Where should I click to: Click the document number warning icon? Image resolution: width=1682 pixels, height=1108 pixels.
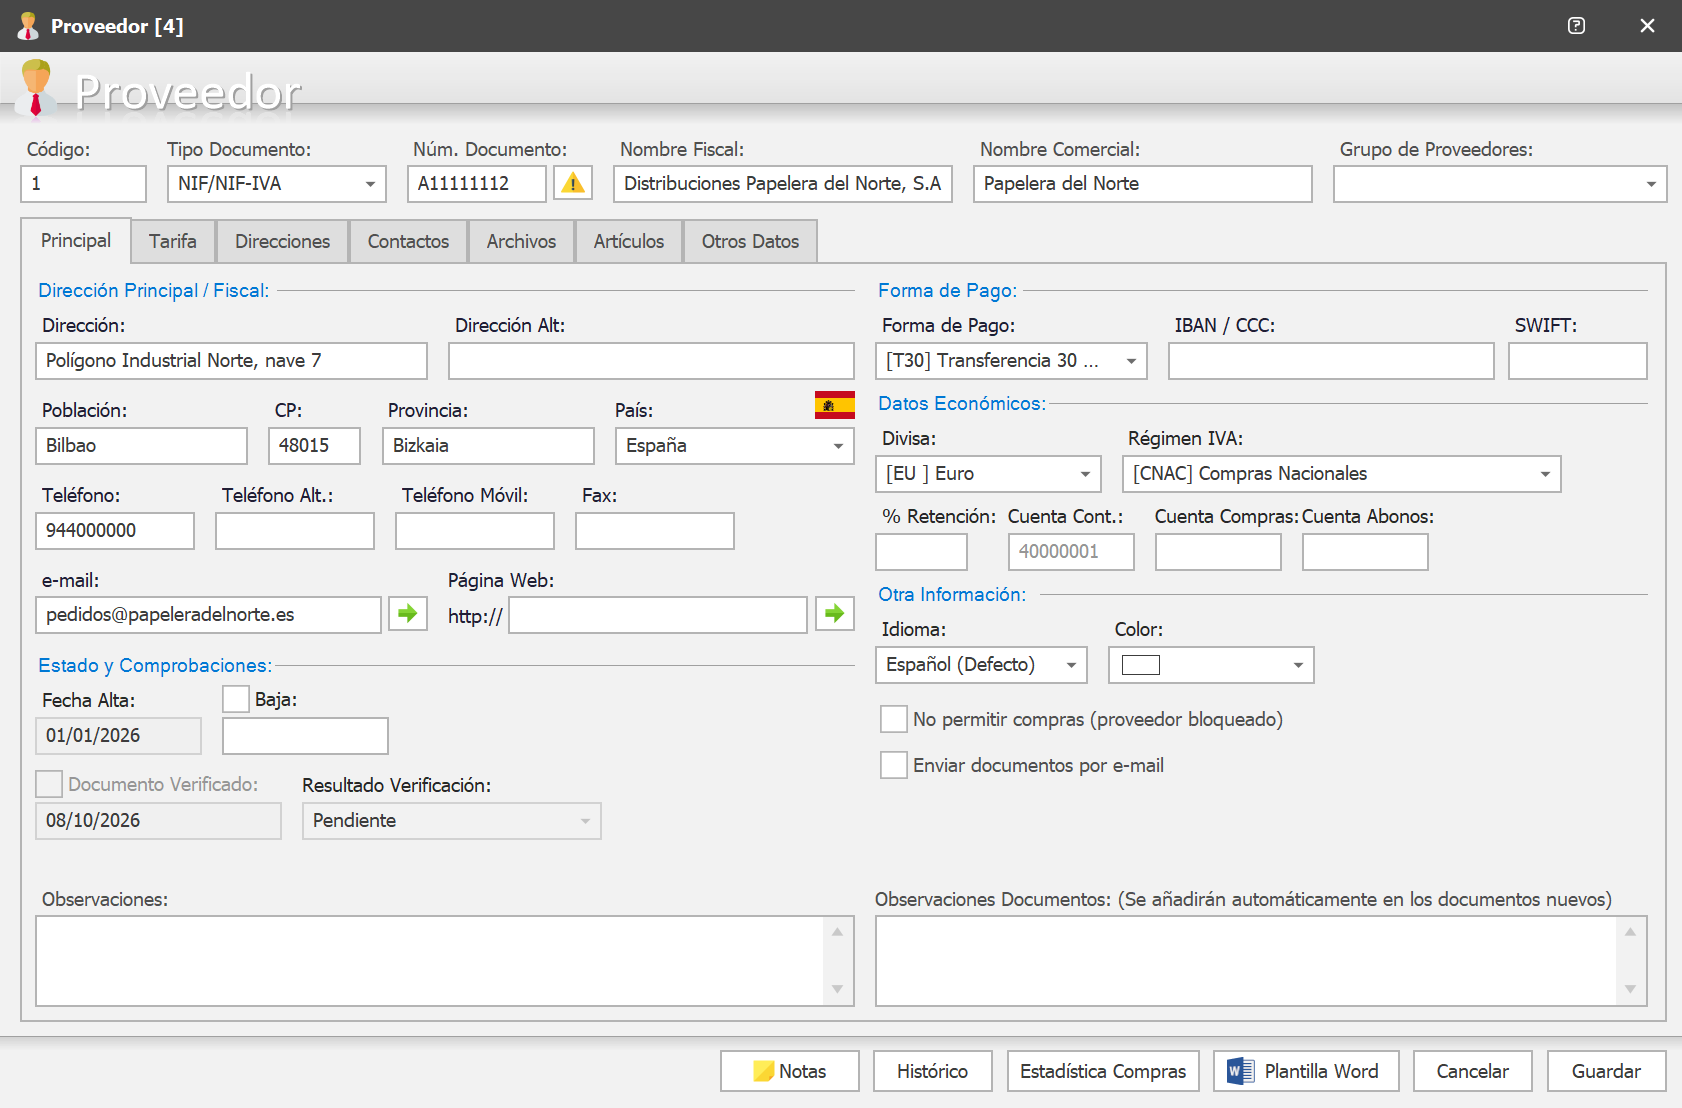pyautogui.click(x=573, y=183)
